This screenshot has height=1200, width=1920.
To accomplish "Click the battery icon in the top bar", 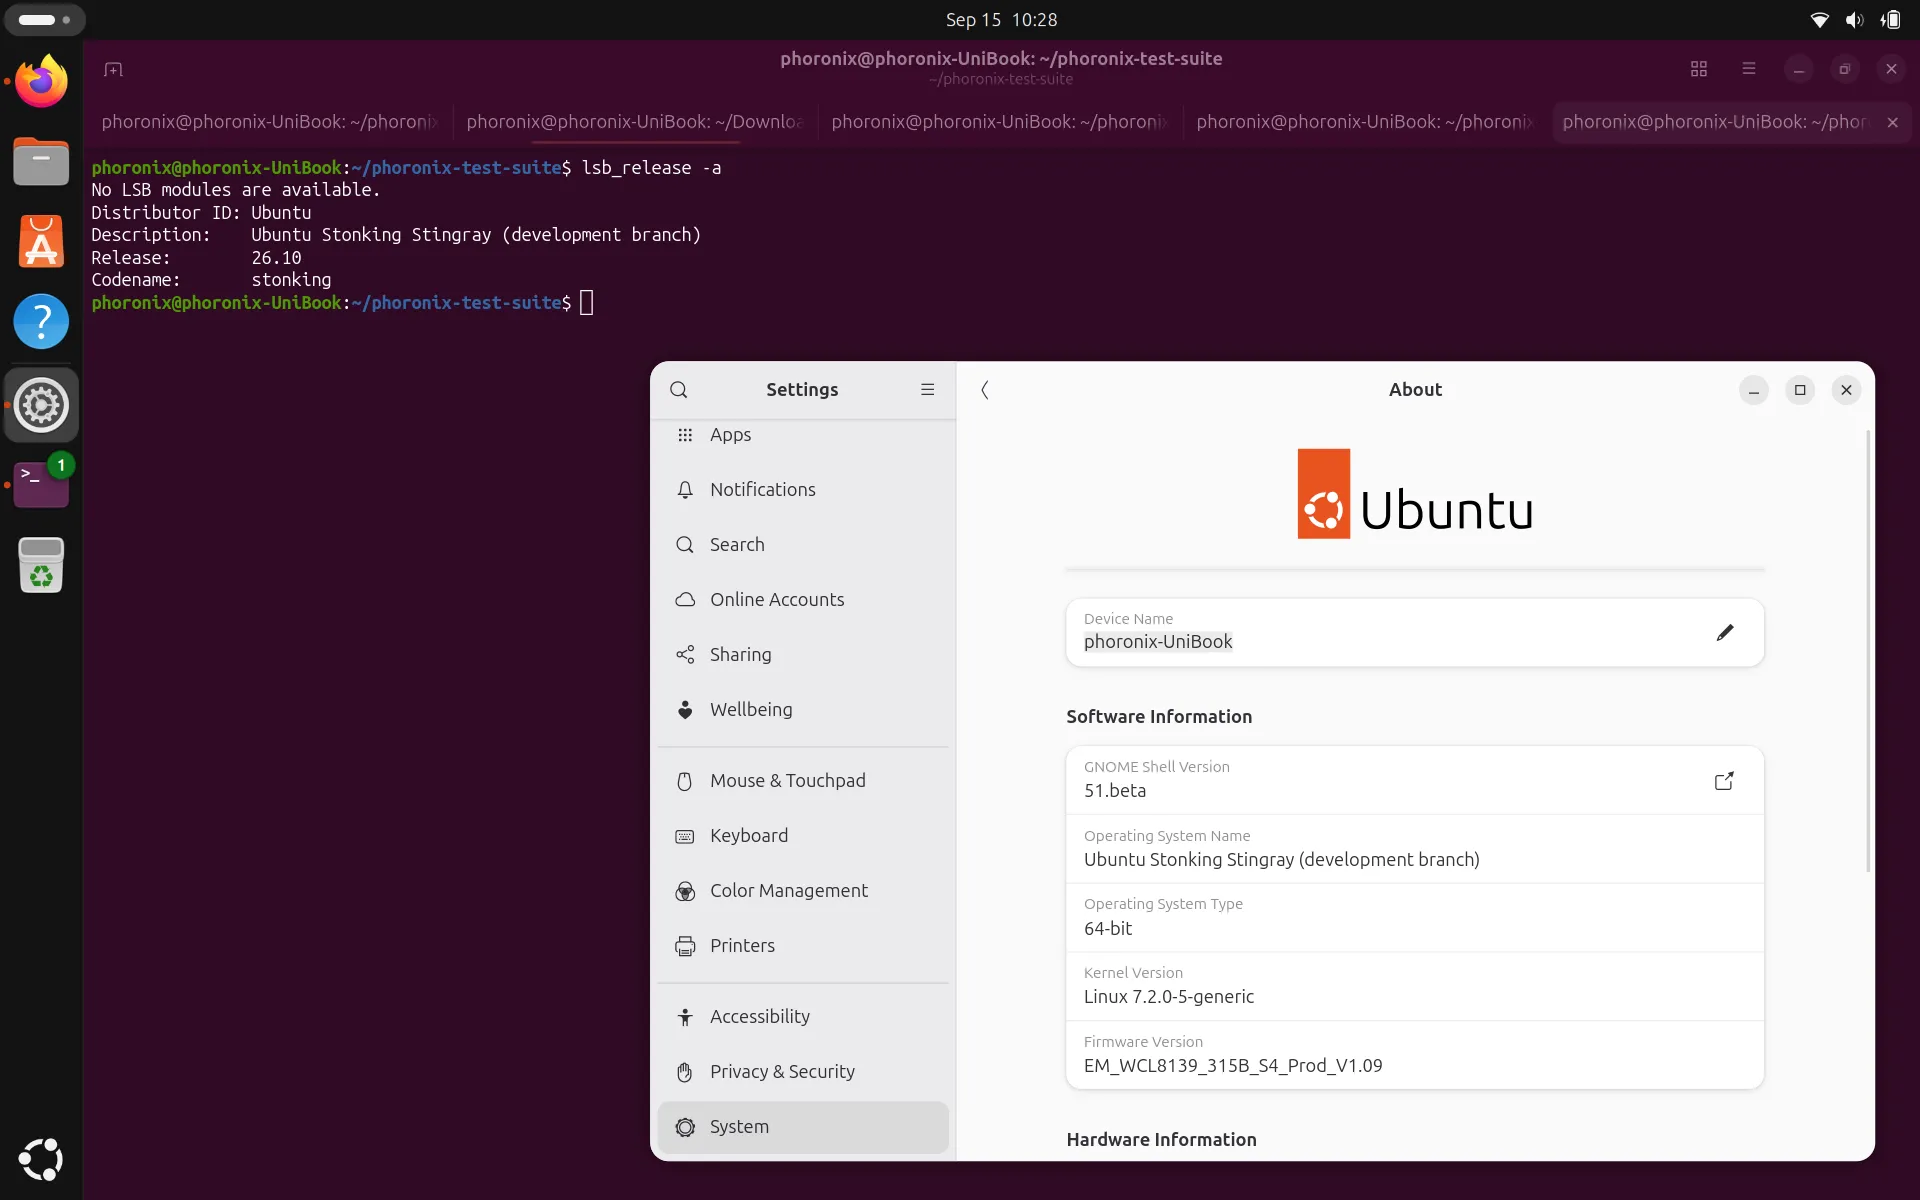I will click(1889, 20).
